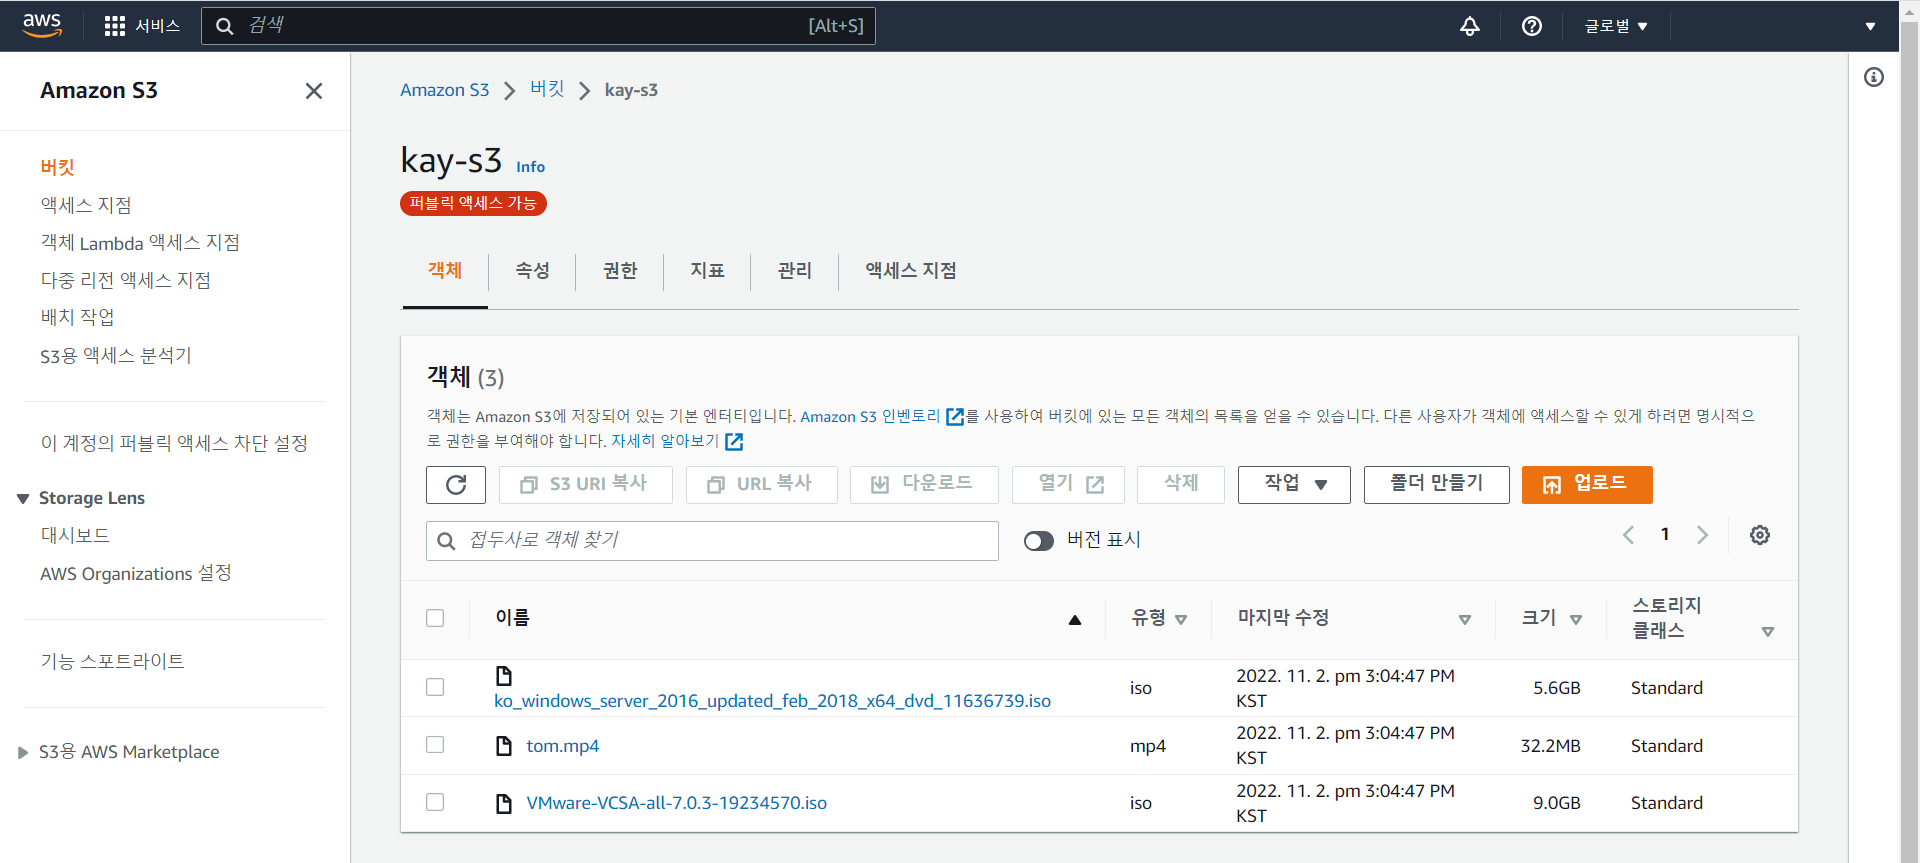Sort by 이름 ascending arrow
1920x863 pixels.
tap(1075, 620)
